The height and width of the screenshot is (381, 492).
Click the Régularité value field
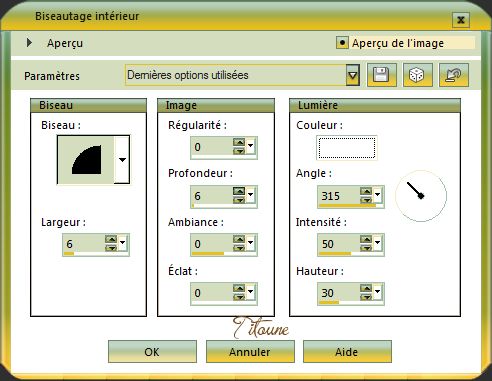point(212,147)
